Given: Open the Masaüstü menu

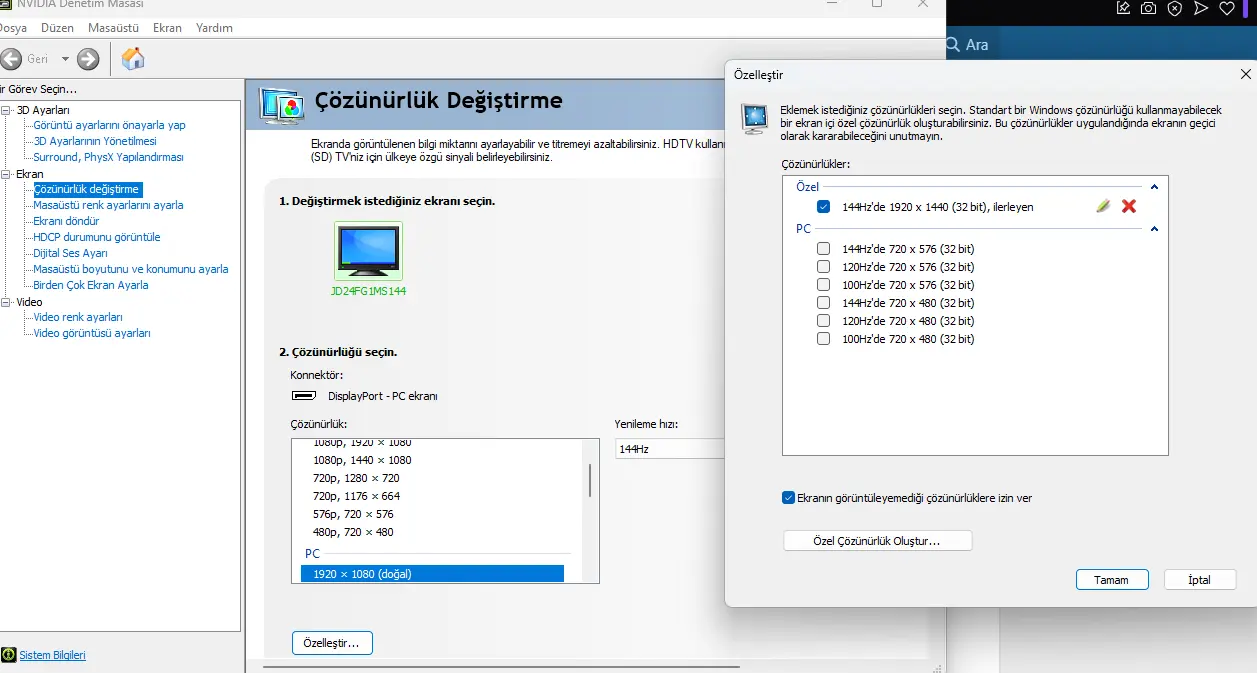Looking at the screenshot, I should coord(113,28).
